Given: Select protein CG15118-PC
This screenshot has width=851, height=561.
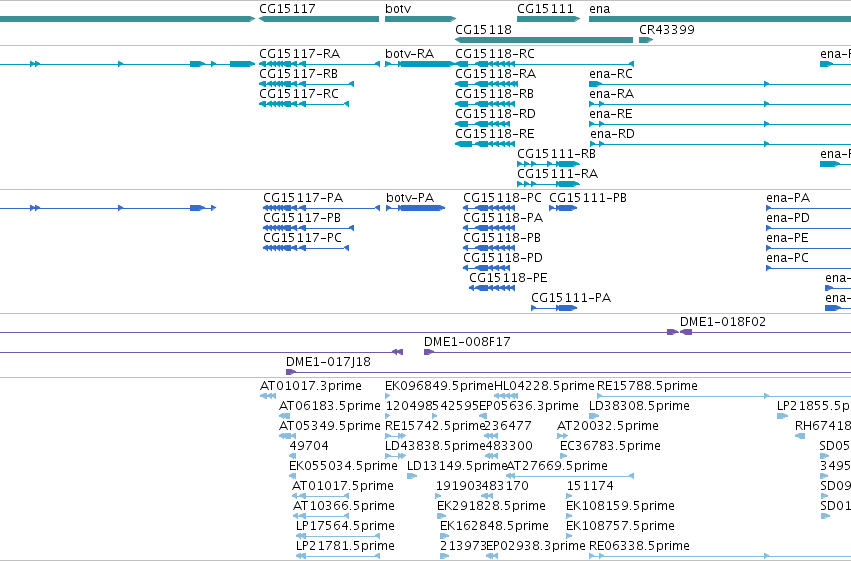Looking at the screenshot, I should (489, 208).
